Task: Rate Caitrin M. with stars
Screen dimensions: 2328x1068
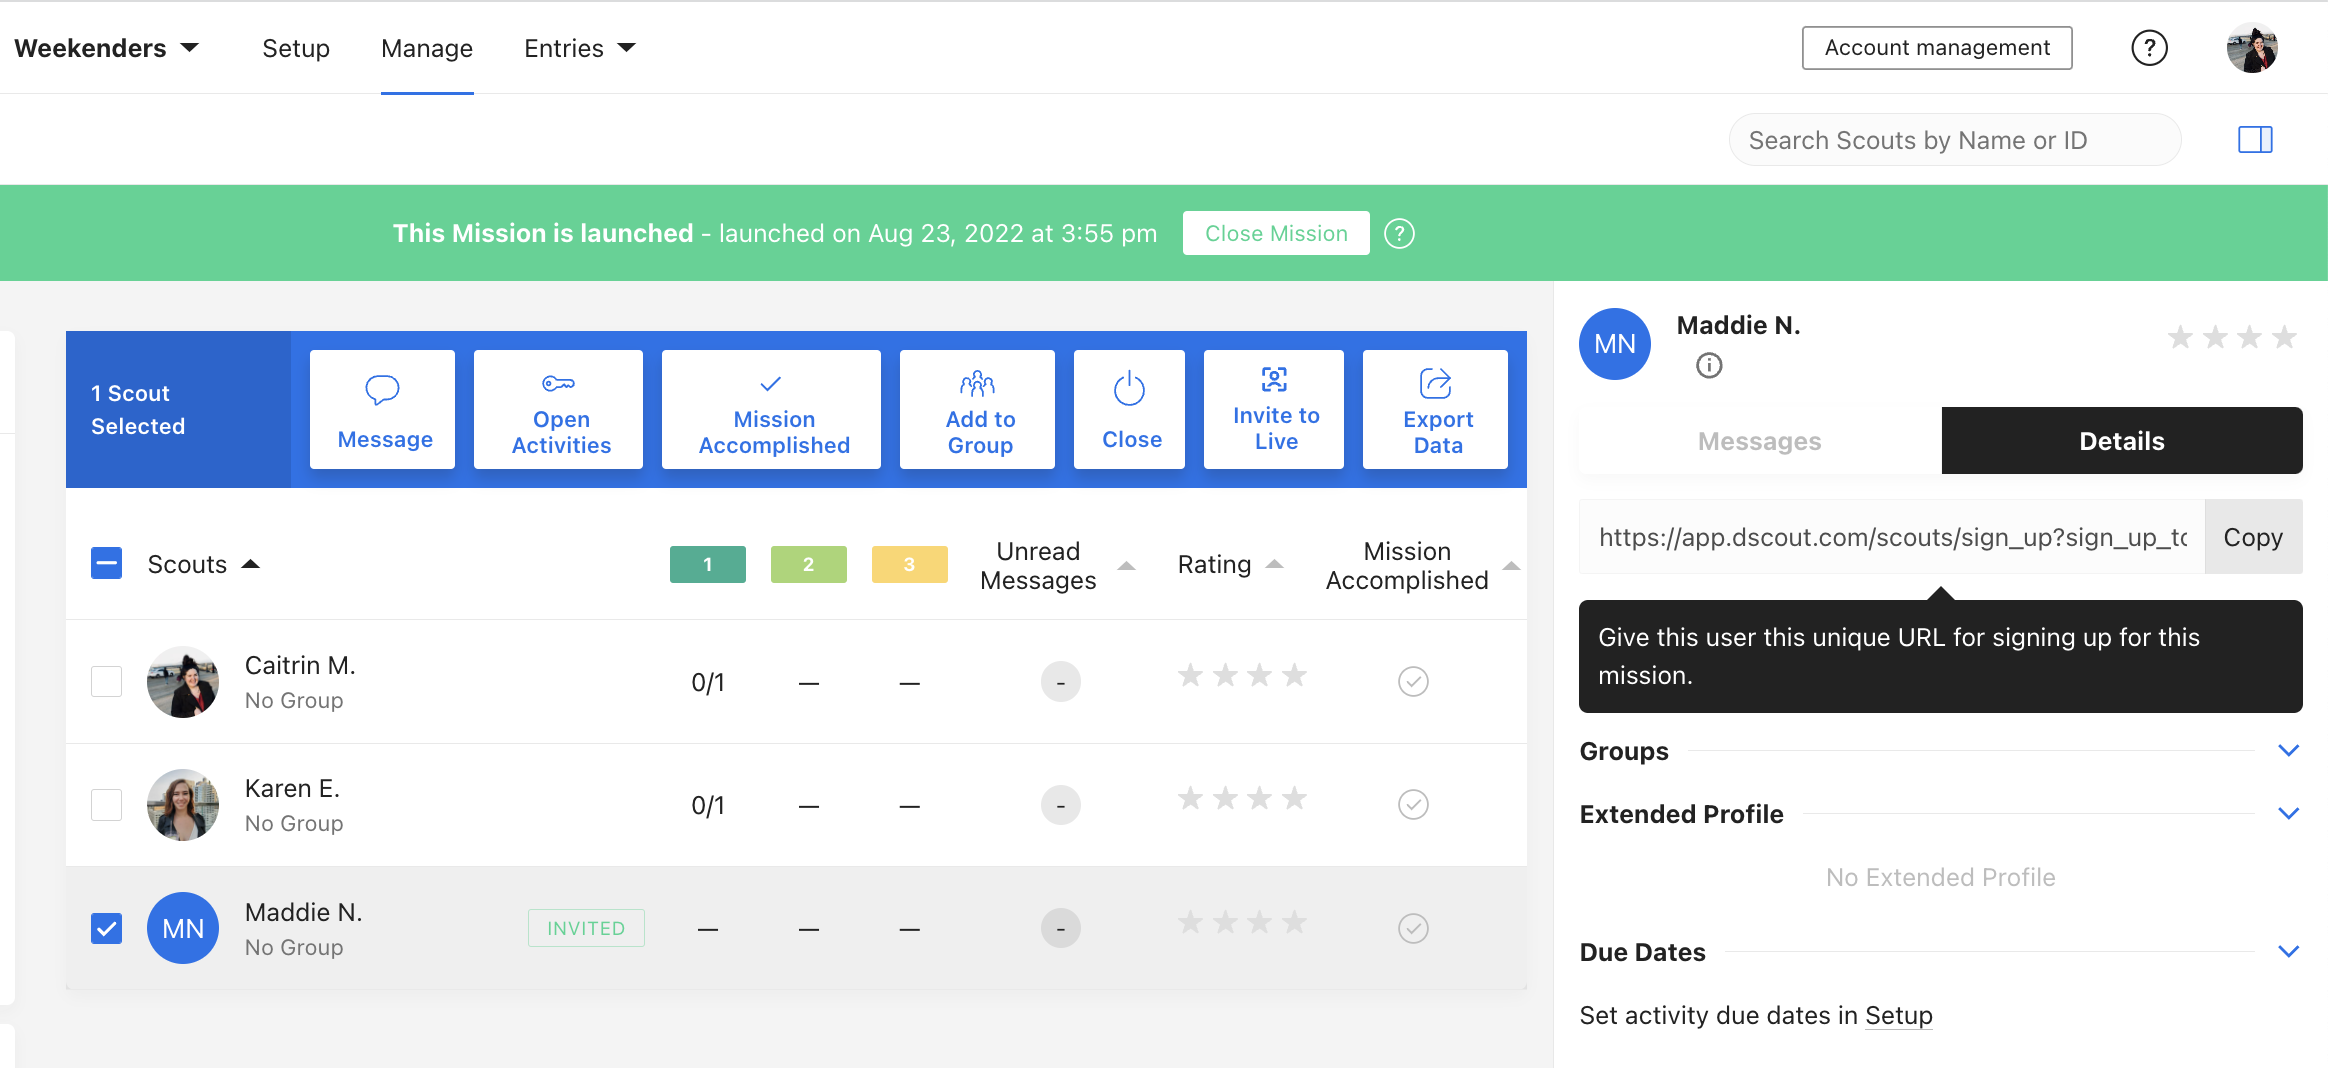Action: click(1242, 676)
